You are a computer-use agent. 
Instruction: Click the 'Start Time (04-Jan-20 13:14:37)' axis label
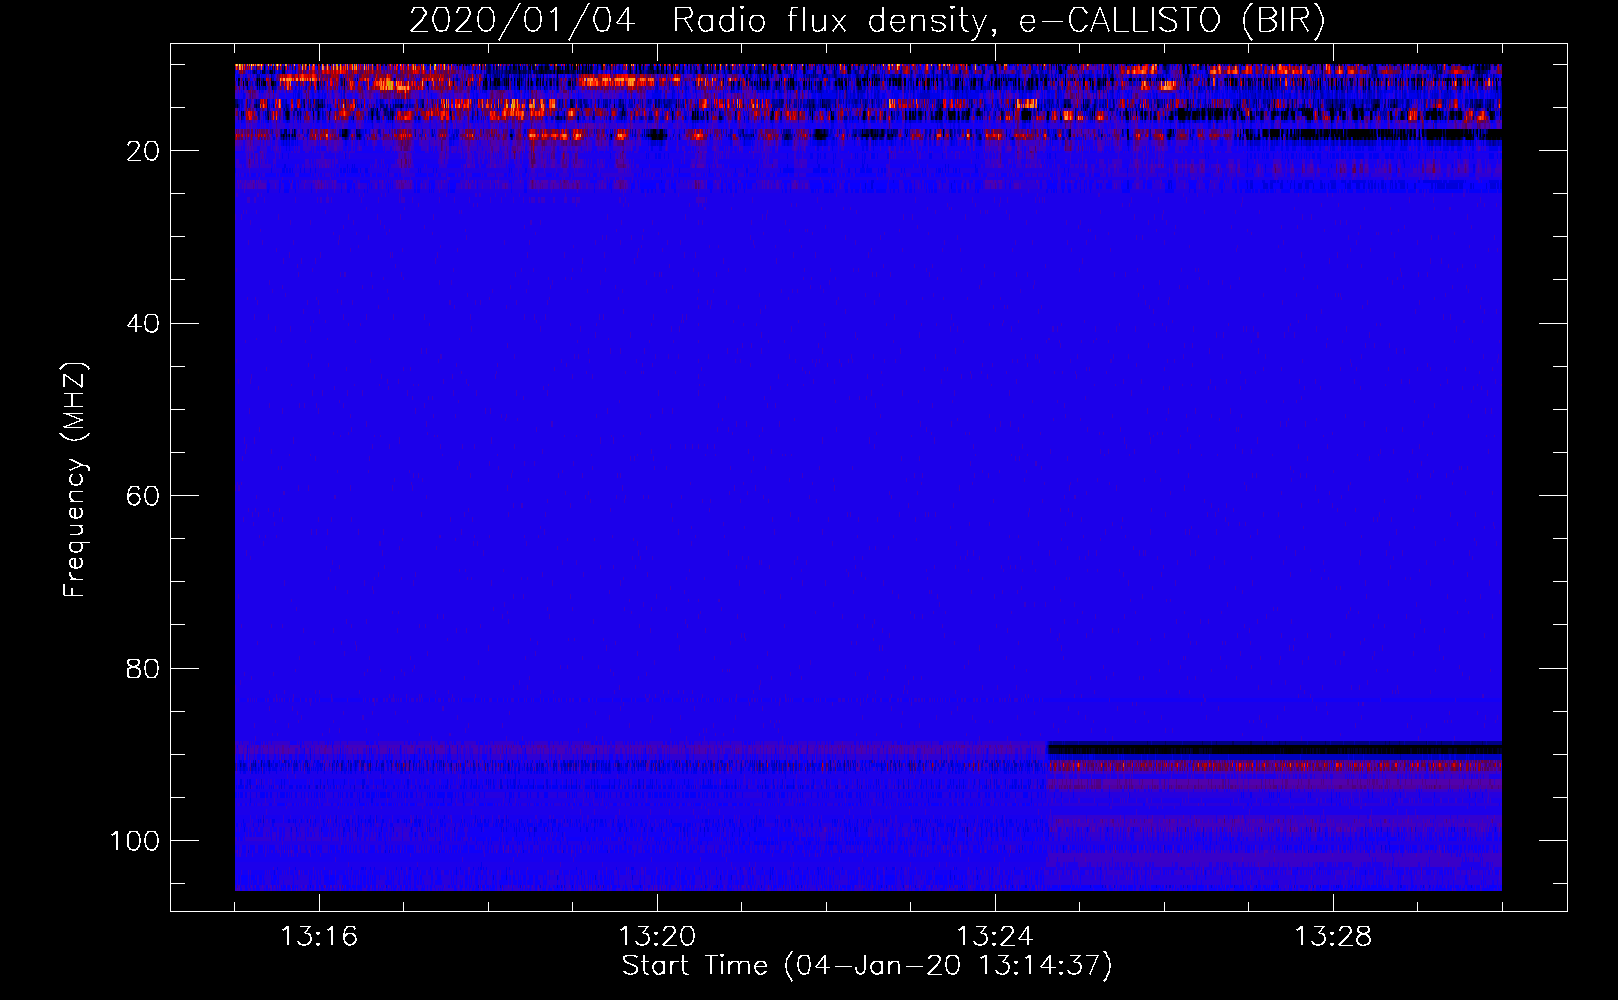coord(867,966)
